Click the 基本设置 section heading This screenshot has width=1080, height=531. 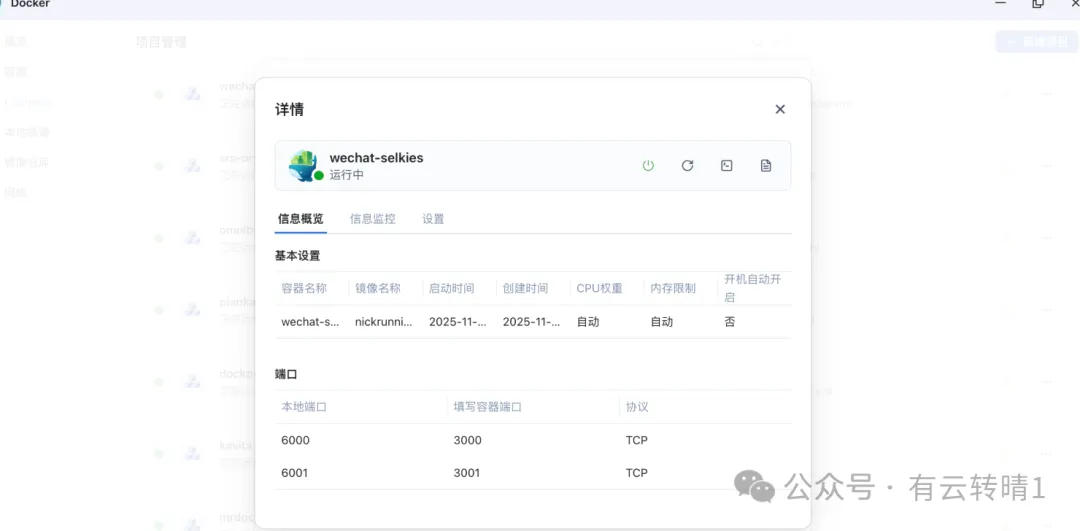click(x=298, y=256)
